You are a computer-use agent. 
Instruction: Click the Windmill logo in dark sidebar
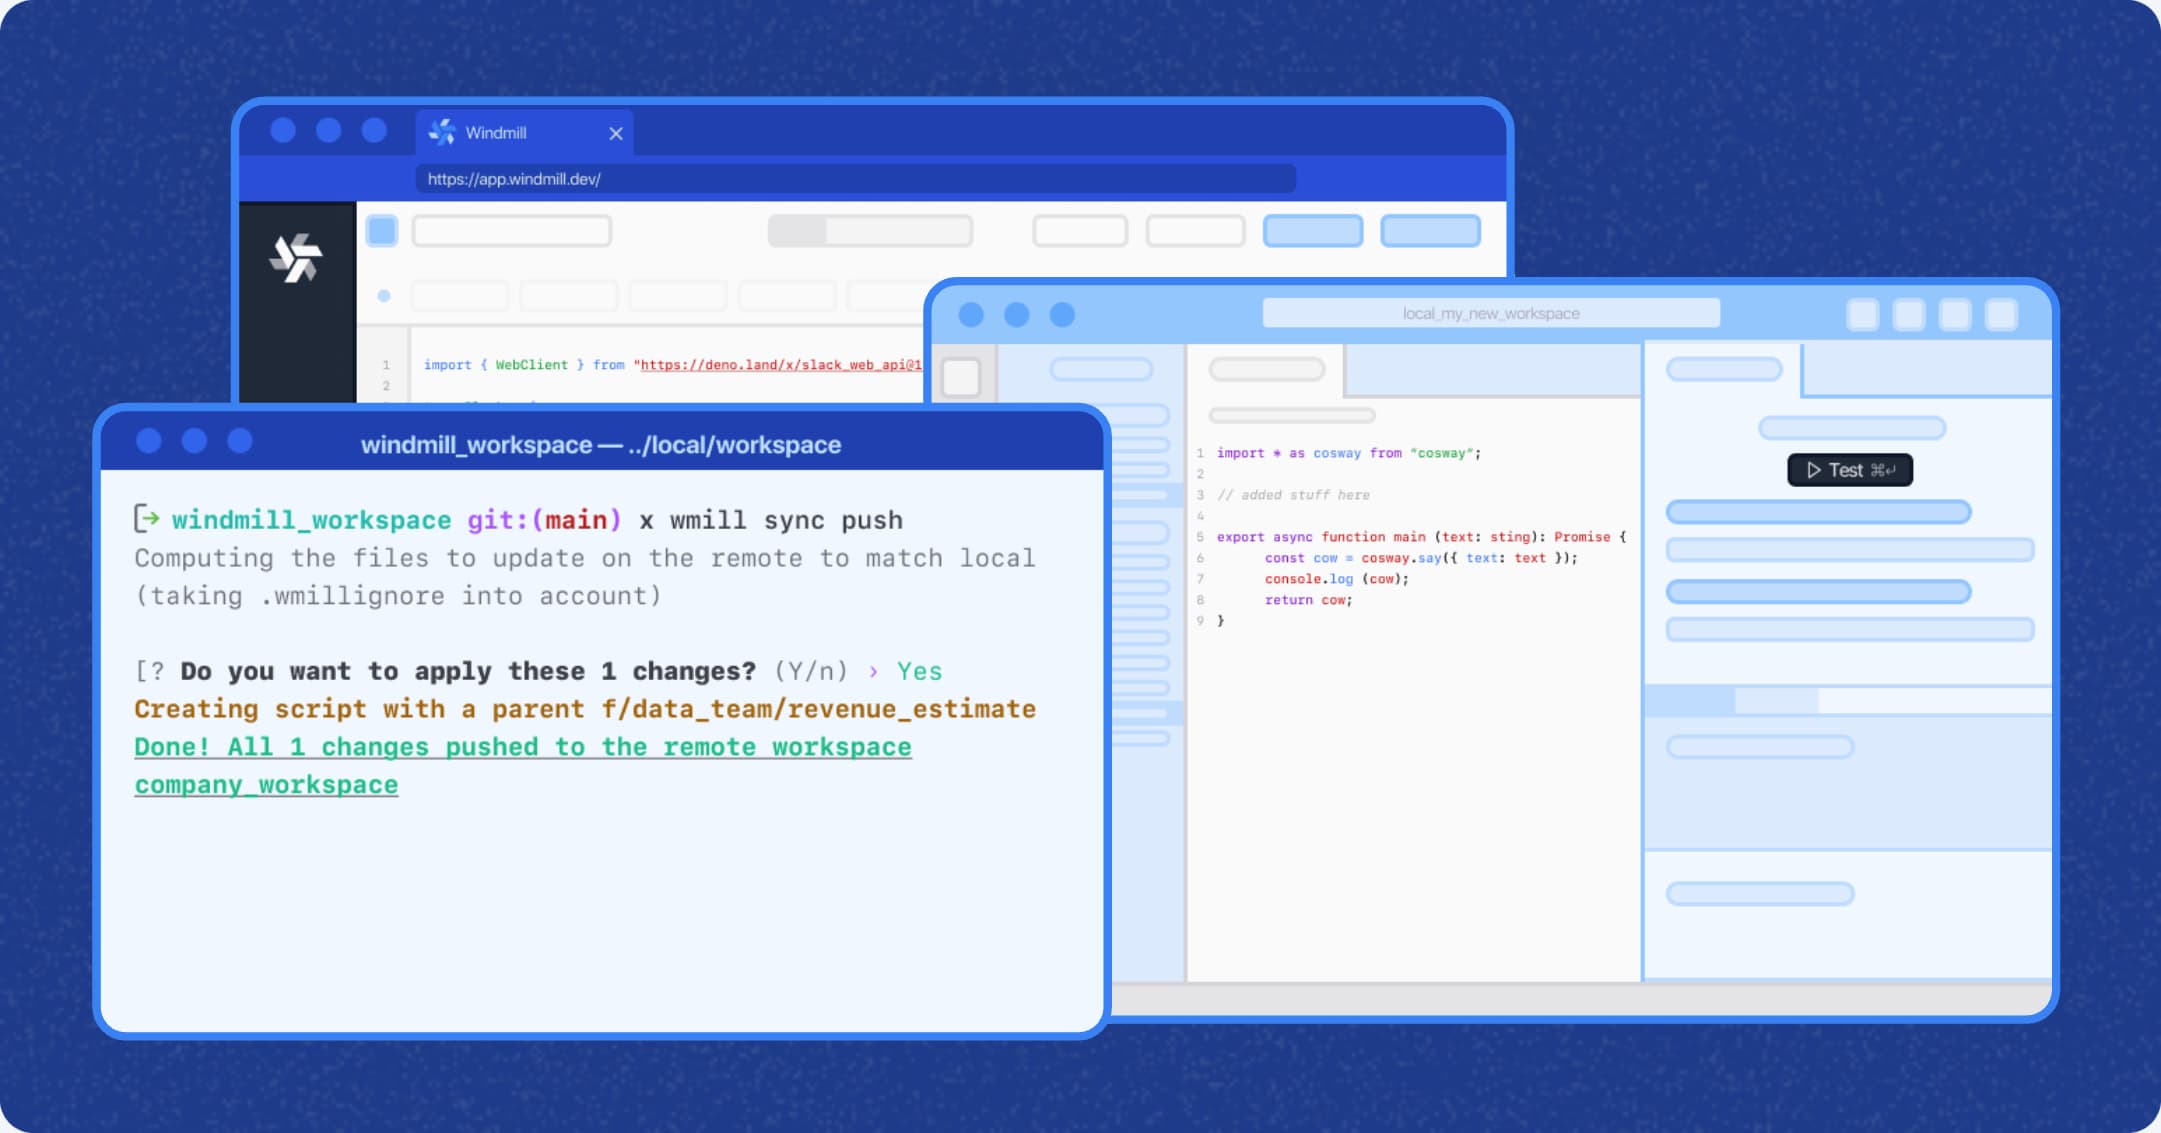pyautogui.click(x=296, y=258)
